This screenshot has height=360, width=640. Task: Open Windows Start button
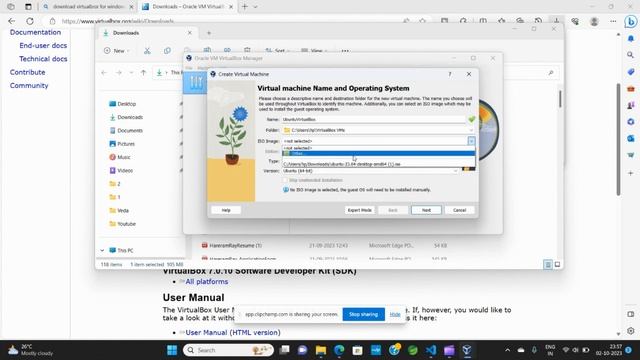coord(172,350)
